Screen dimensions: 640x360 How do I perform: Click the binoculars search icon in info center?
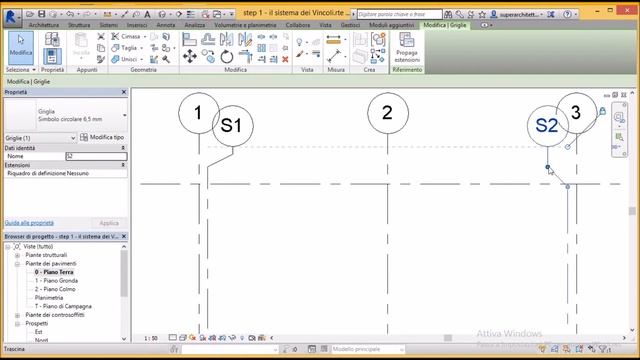pyautogui.click(x=448, y=14)
